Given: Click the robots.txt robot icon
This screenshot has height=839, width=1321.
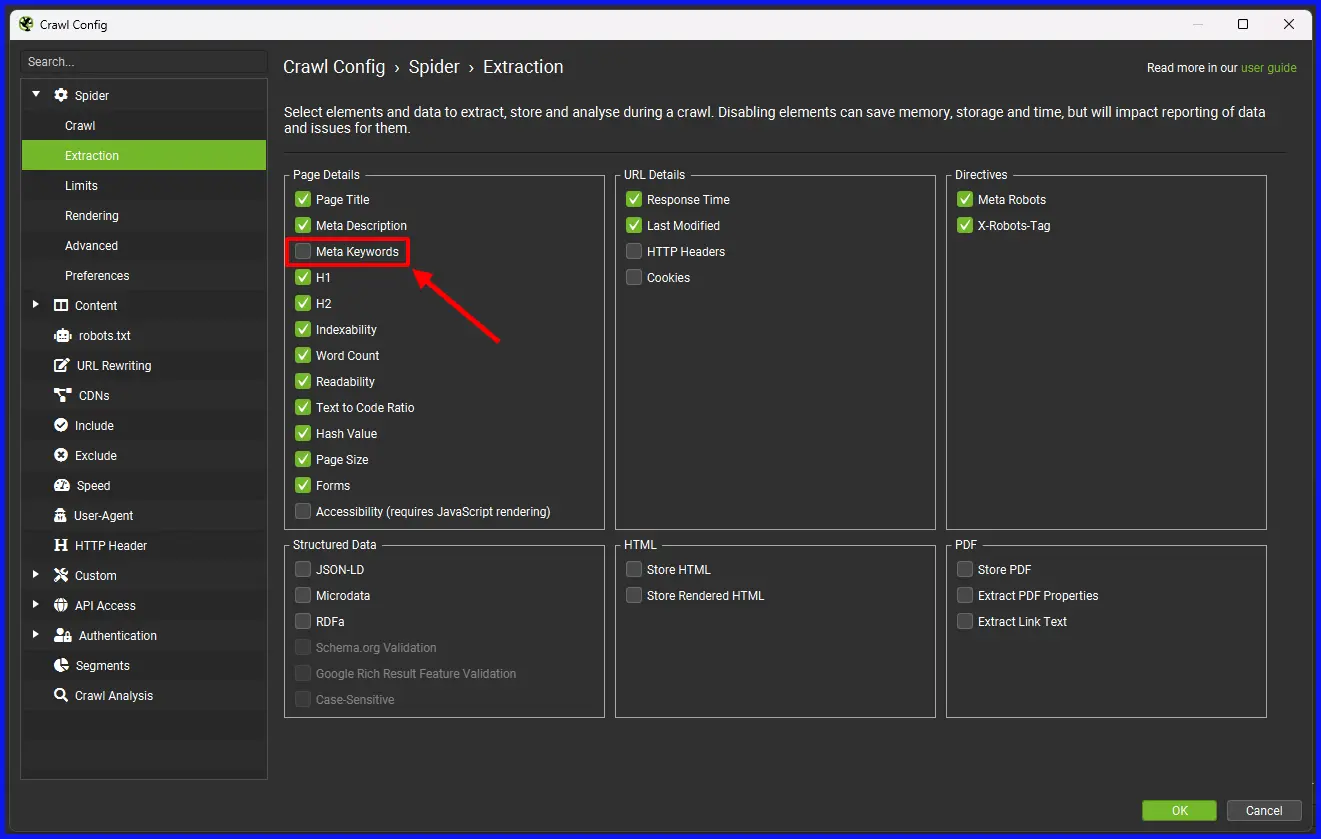Looking at the screenshot, I should click(x=62, y=335).
